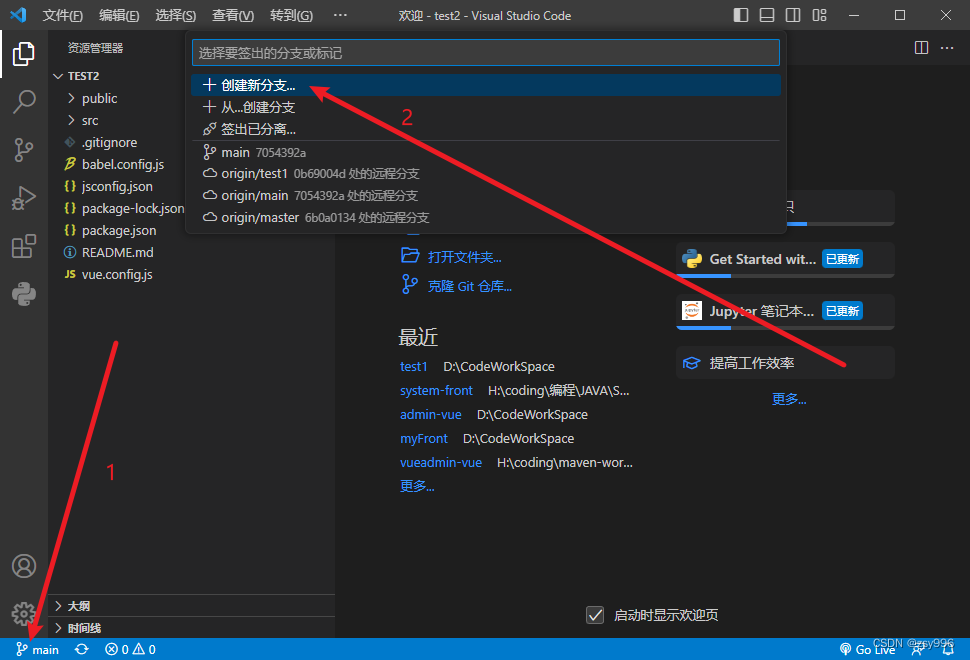Select 签出已分离... option

(486, 129)
